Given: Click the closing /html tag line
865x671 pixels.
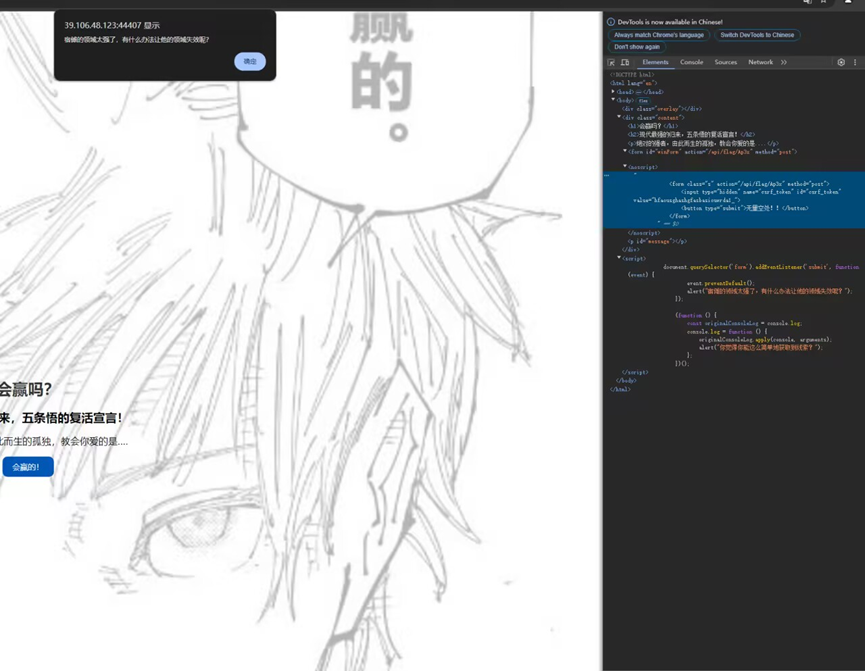Looking at the screenshot, I should [x=620, y=389].
